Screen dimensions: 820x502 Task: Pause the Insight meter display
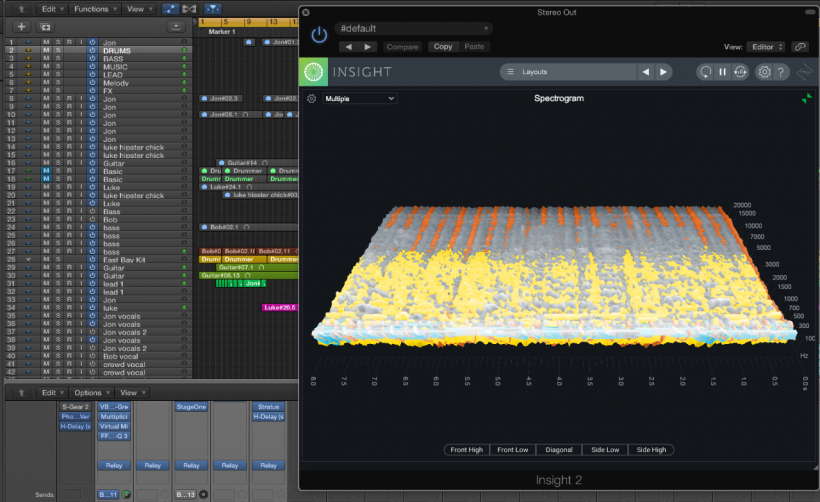(722, 72)
